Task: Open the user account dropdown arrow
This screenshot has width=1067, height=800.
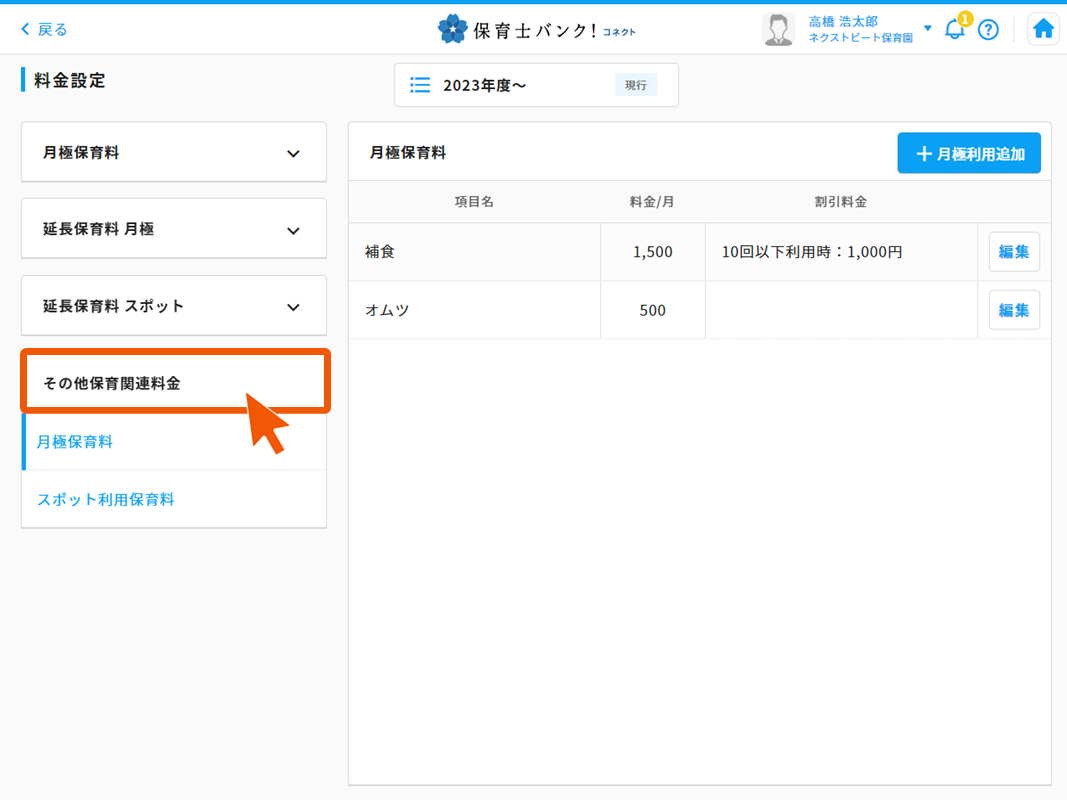Action: 927,28
